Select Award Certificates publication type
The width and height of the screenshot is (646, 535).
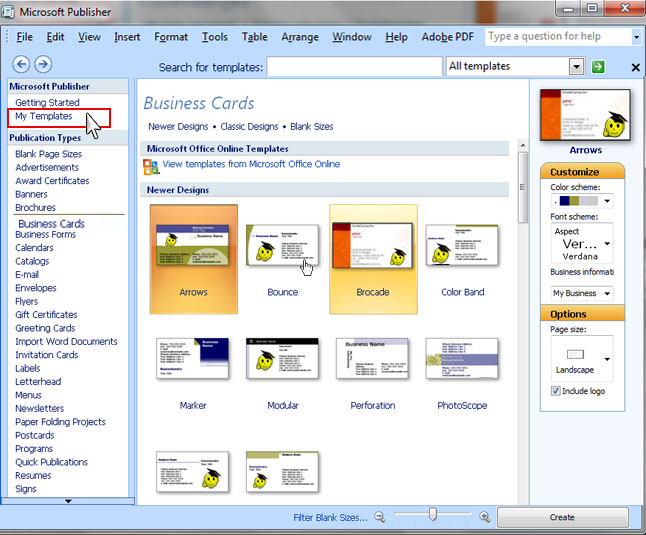click(x=52, y=181)
